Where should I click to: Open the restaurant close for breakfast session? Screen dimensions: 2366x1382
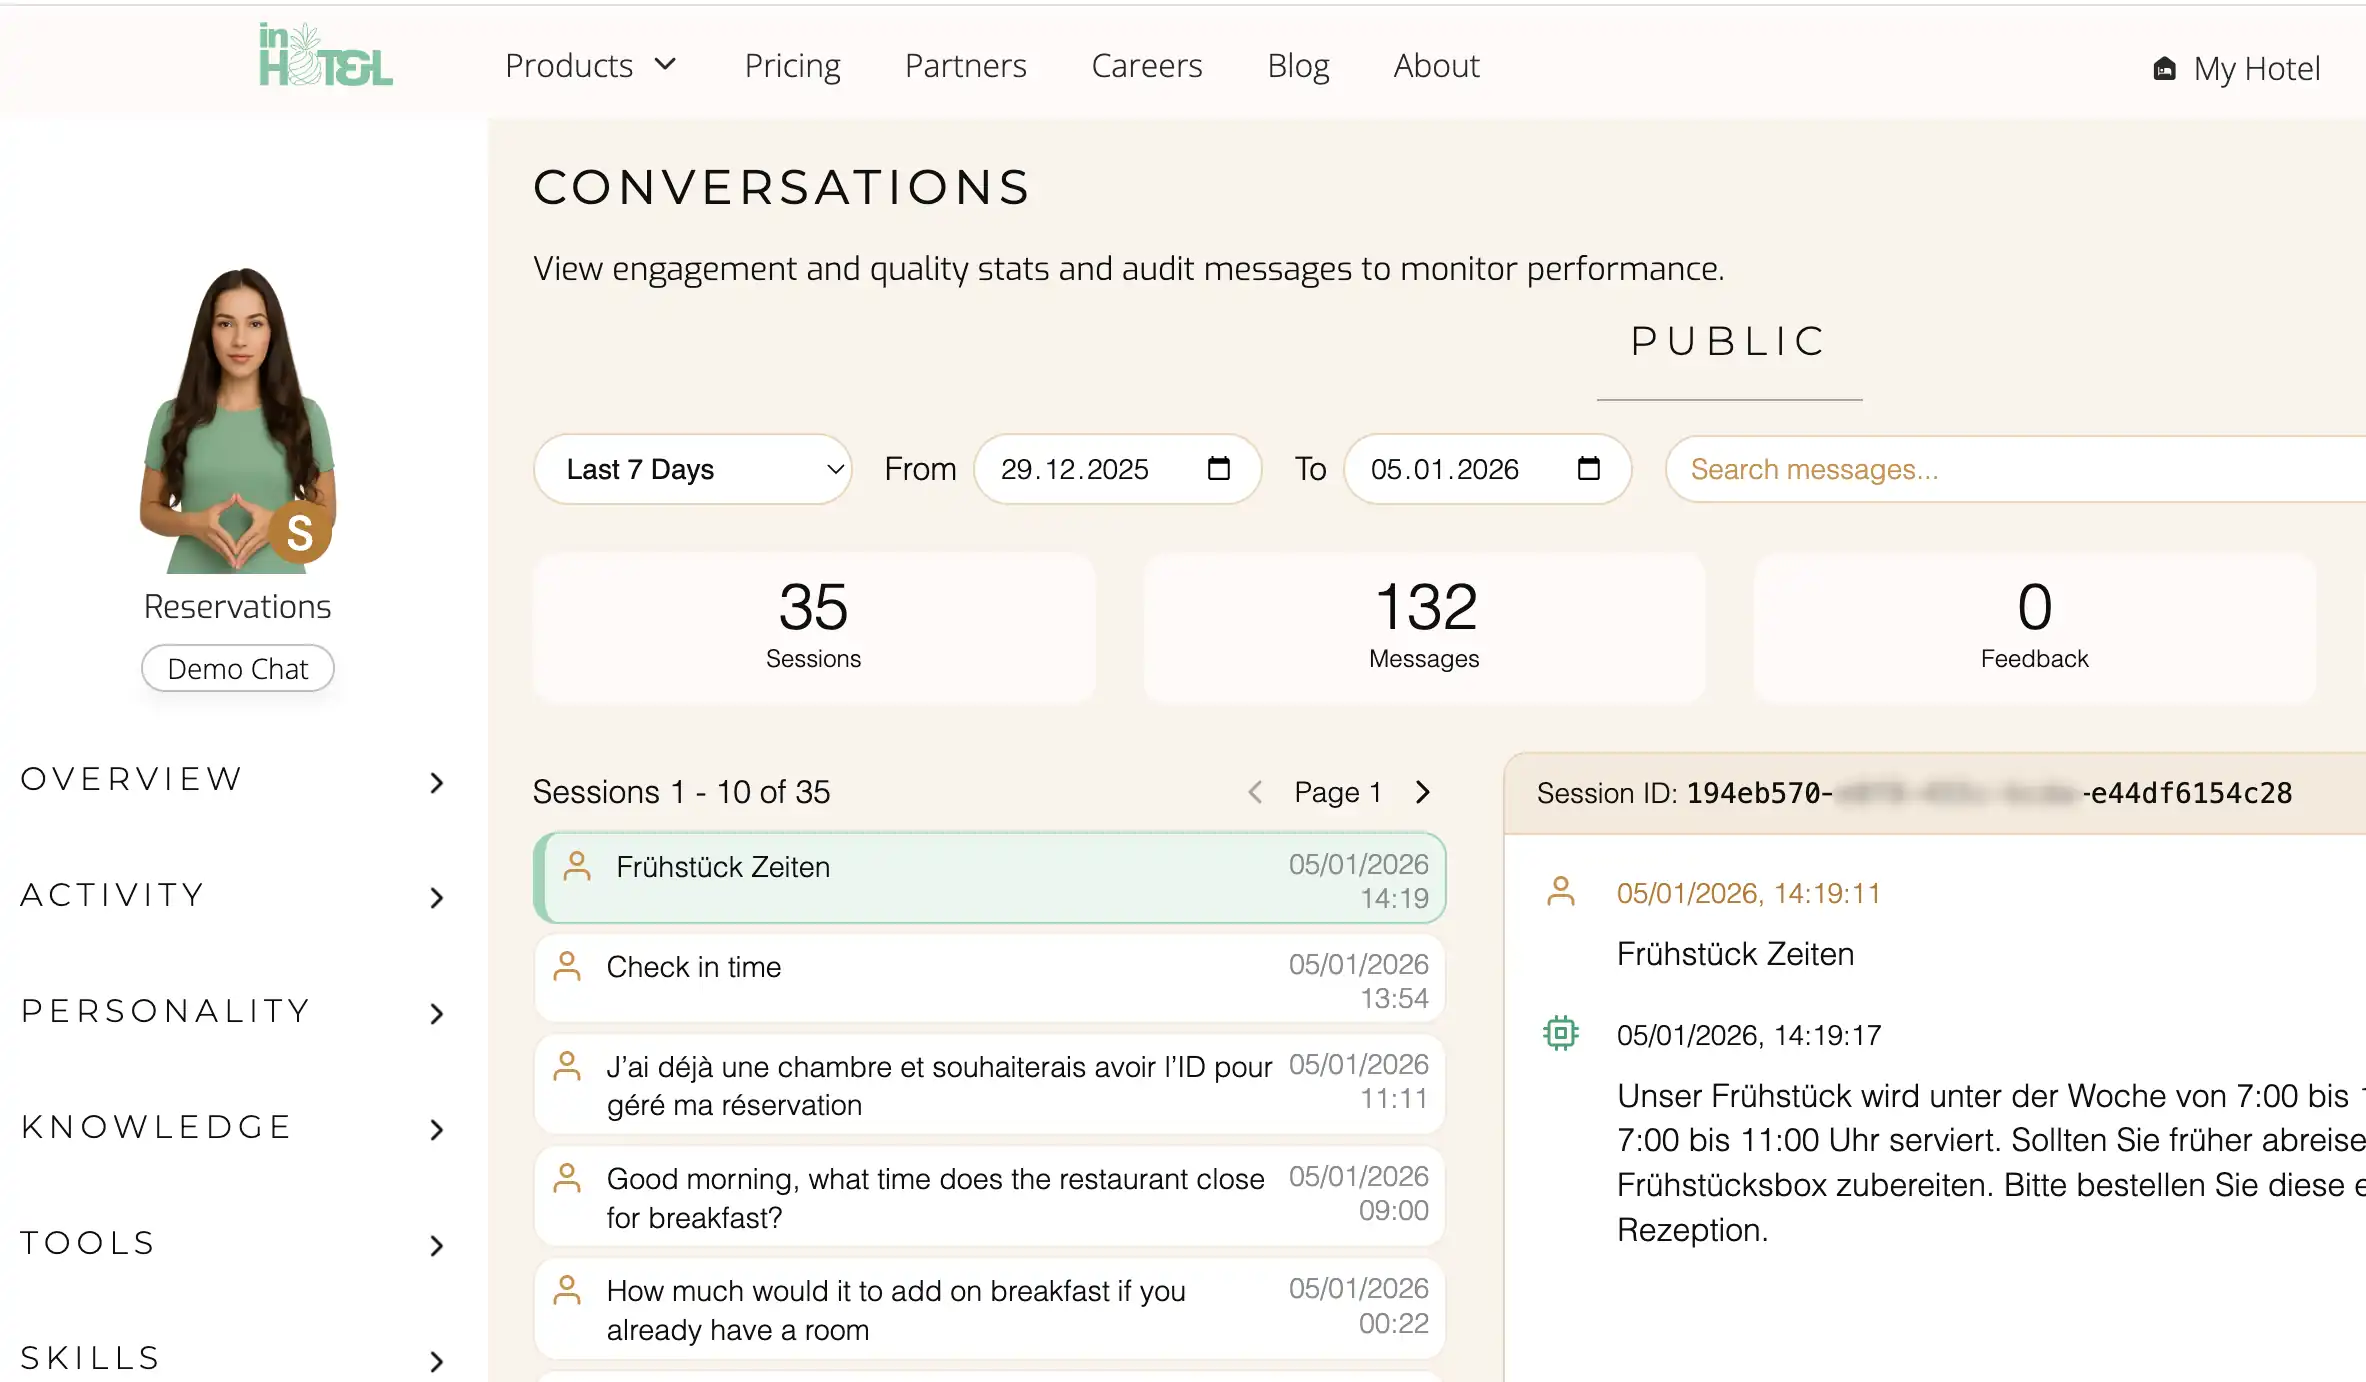990,1196
